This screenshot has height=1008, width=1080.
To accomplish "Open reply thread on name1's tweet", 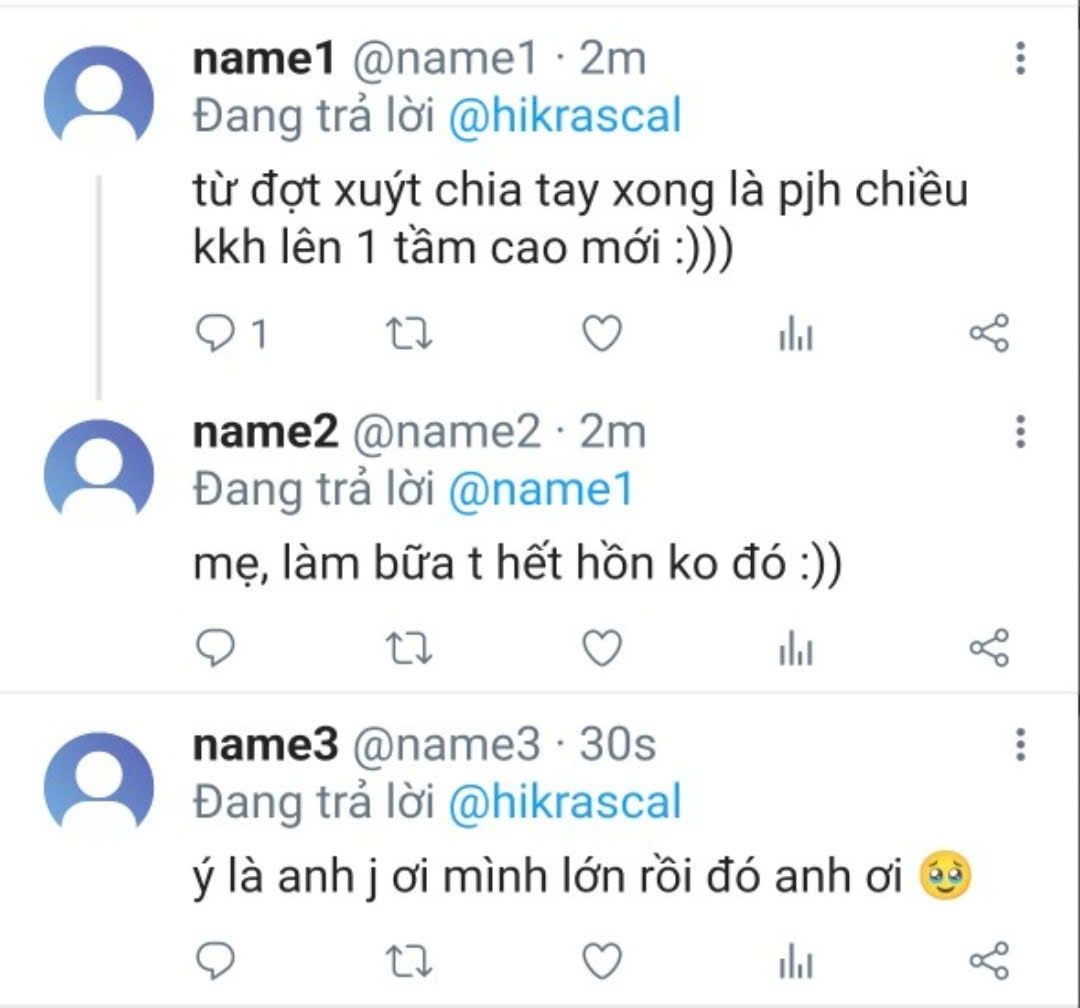I will tap(216, 333).
